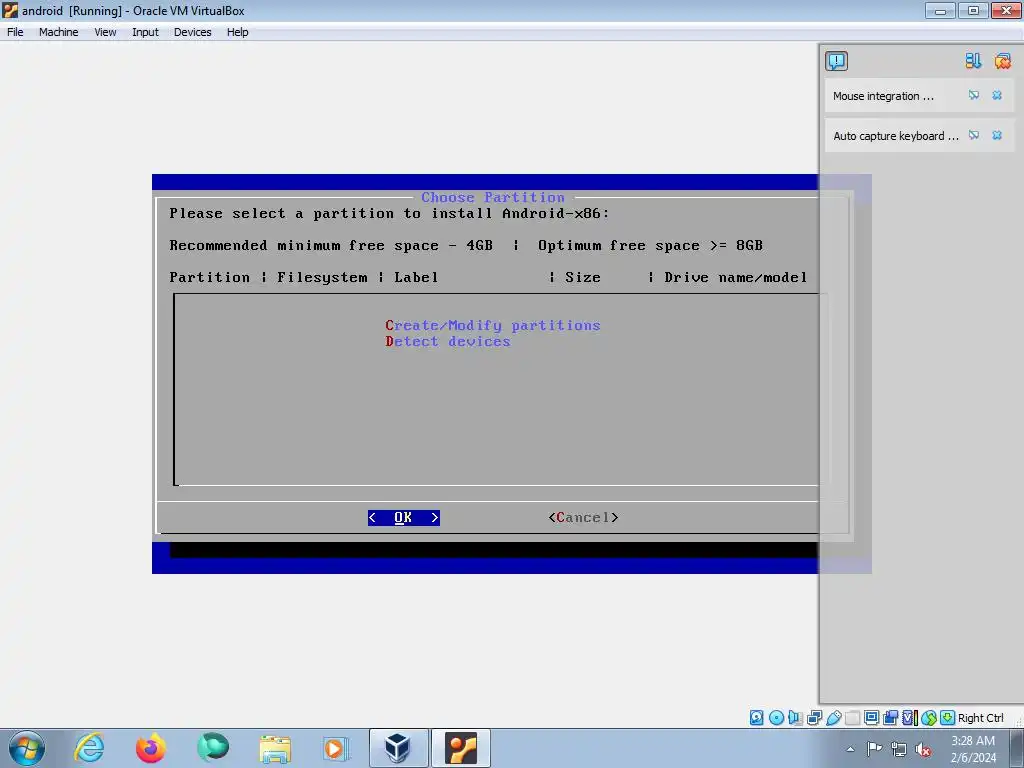This screenshot has width=1024, height=768.
Task: Click the USB devices status icon
Action: point(833,718)
